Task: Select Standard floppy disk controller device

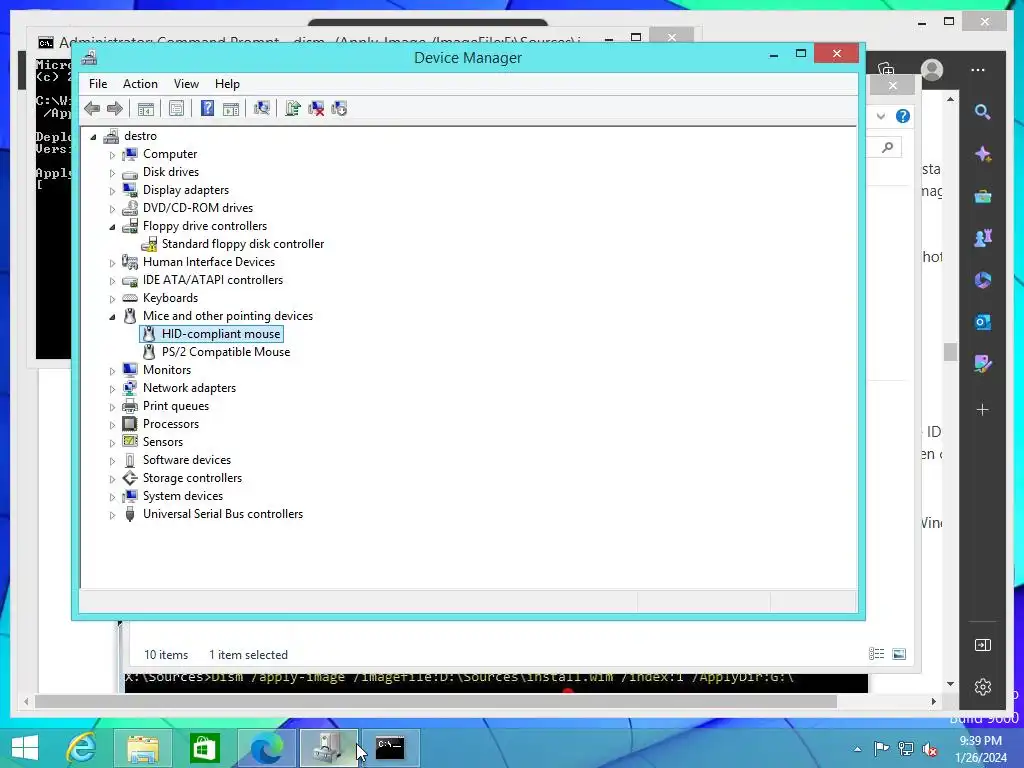Action: [x=242, y=244]
